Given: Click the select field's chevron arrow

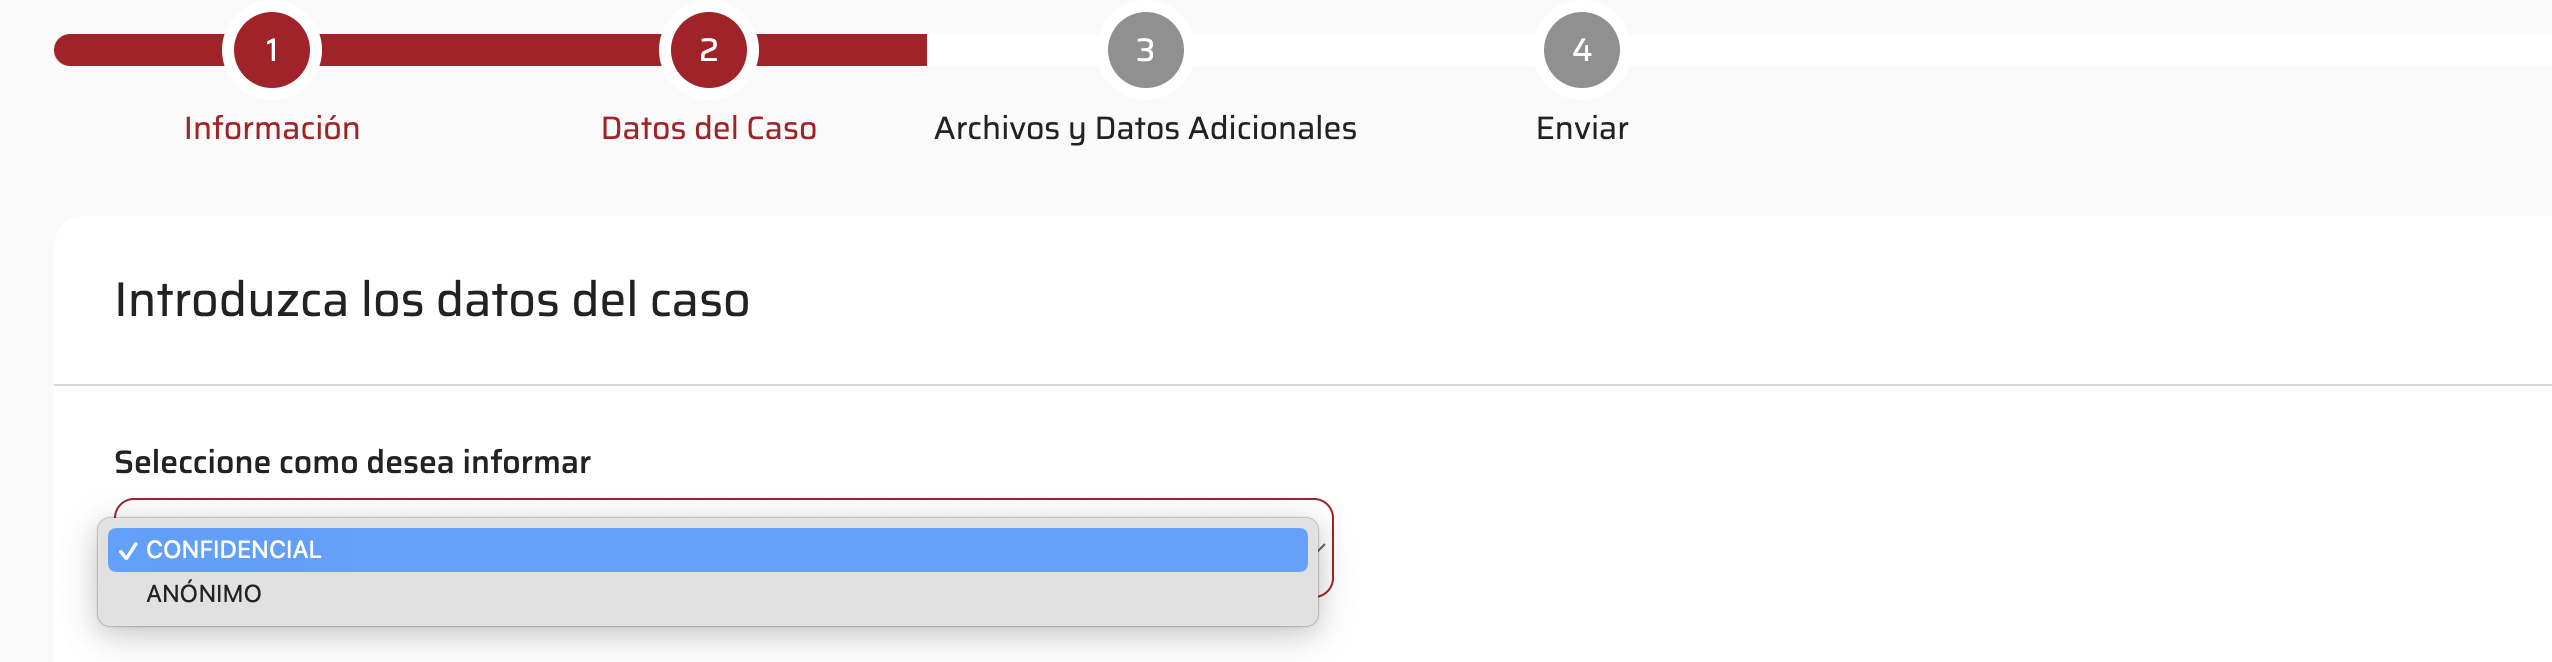Looking at the screenshot, I should (1322, 547).
